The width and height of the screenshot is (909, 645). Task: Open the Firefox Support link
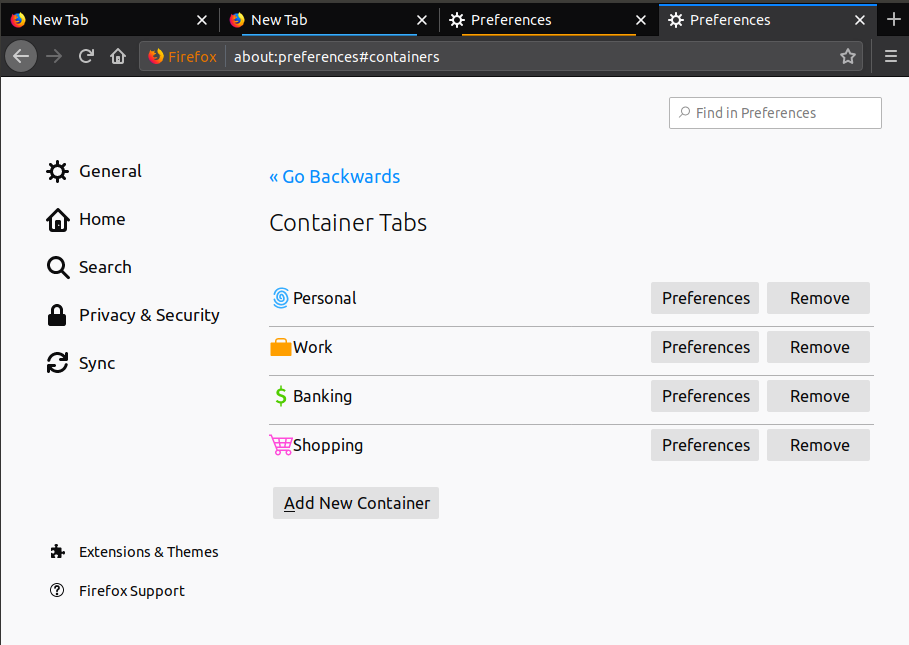(x=131, y=590)
